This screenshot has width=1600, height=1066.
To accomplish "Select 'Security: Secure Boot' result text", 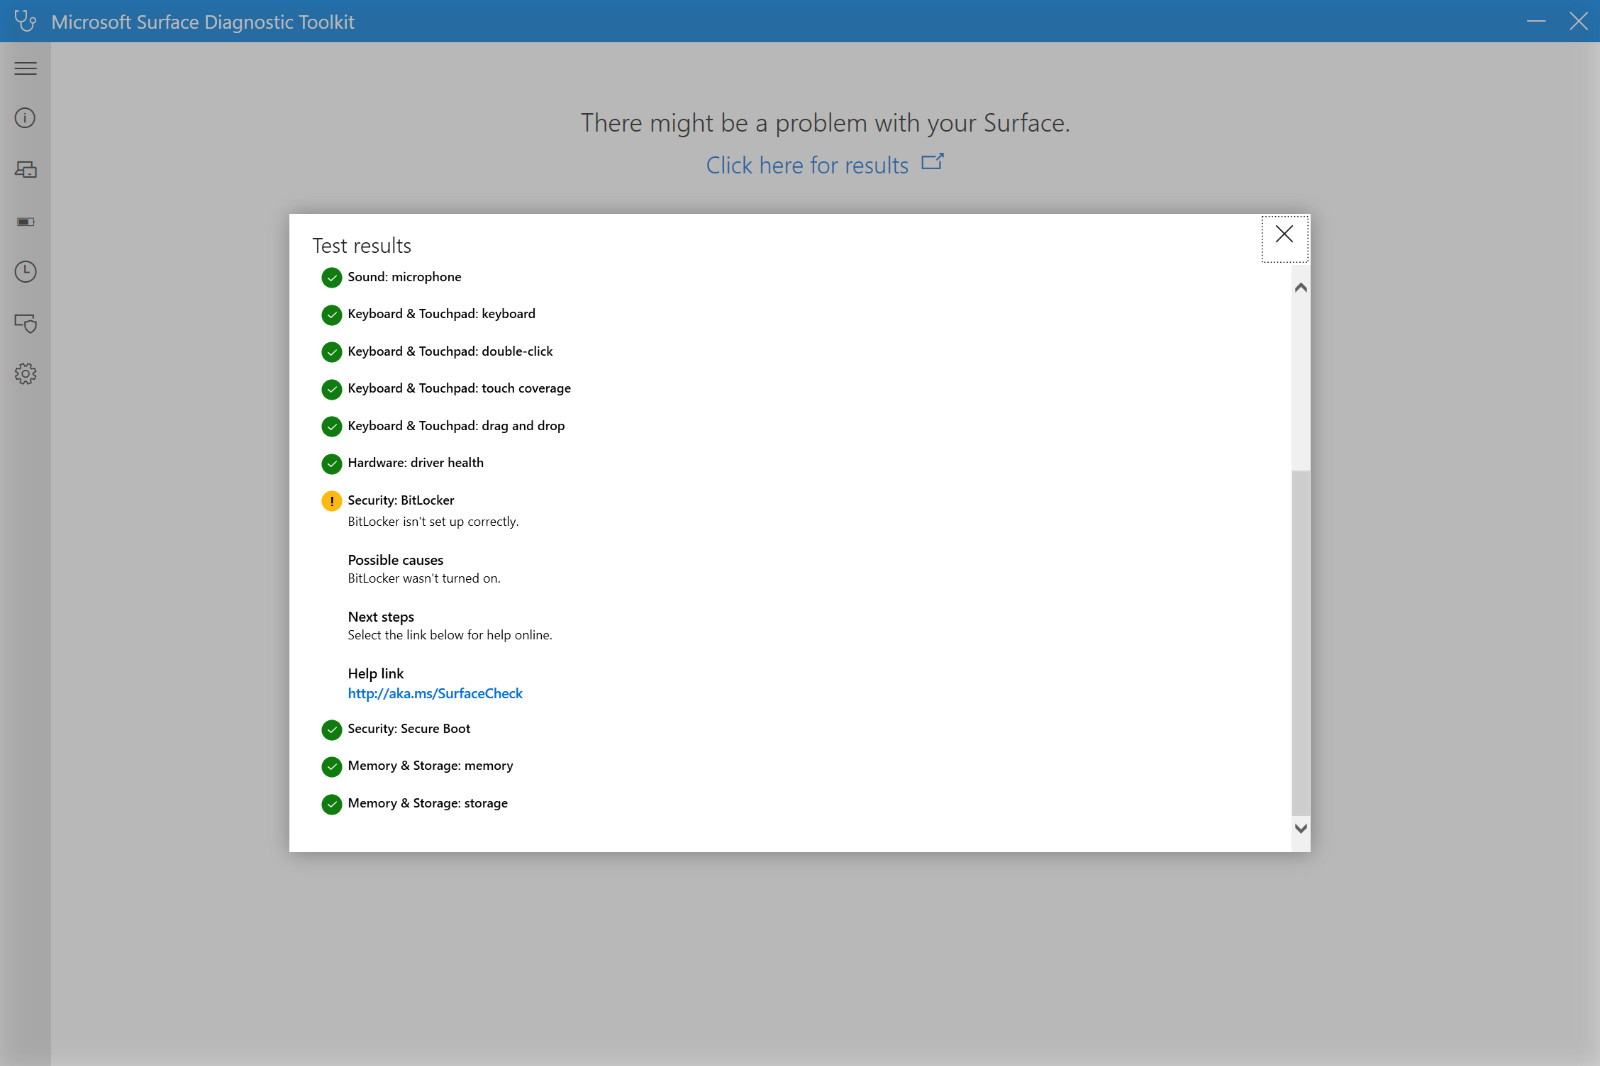I will pyautogui.click(x=409, y=729).
